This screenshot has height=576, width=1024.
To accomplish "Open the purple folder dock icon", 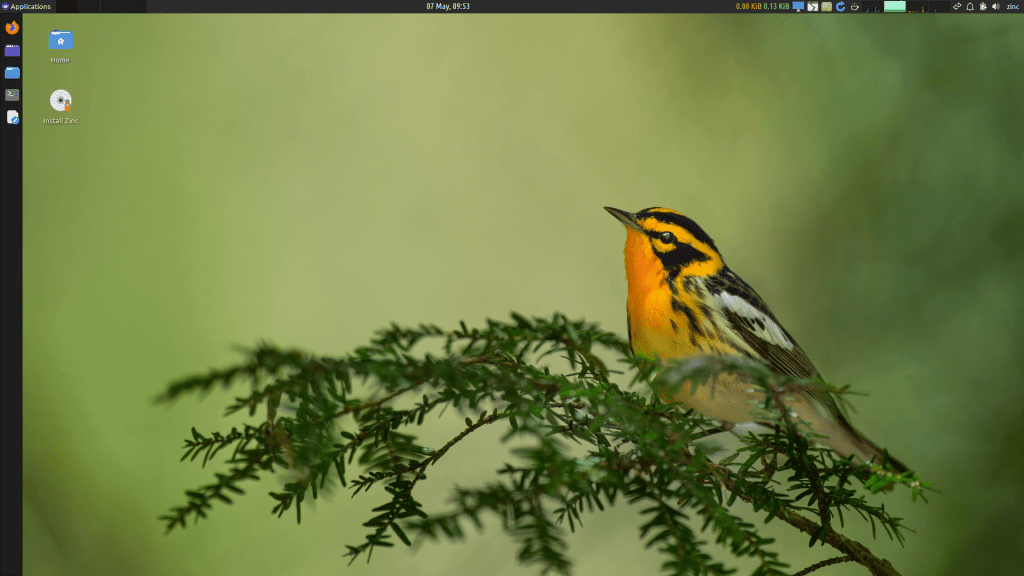I will pyautogui.click(x=12, y=50).
